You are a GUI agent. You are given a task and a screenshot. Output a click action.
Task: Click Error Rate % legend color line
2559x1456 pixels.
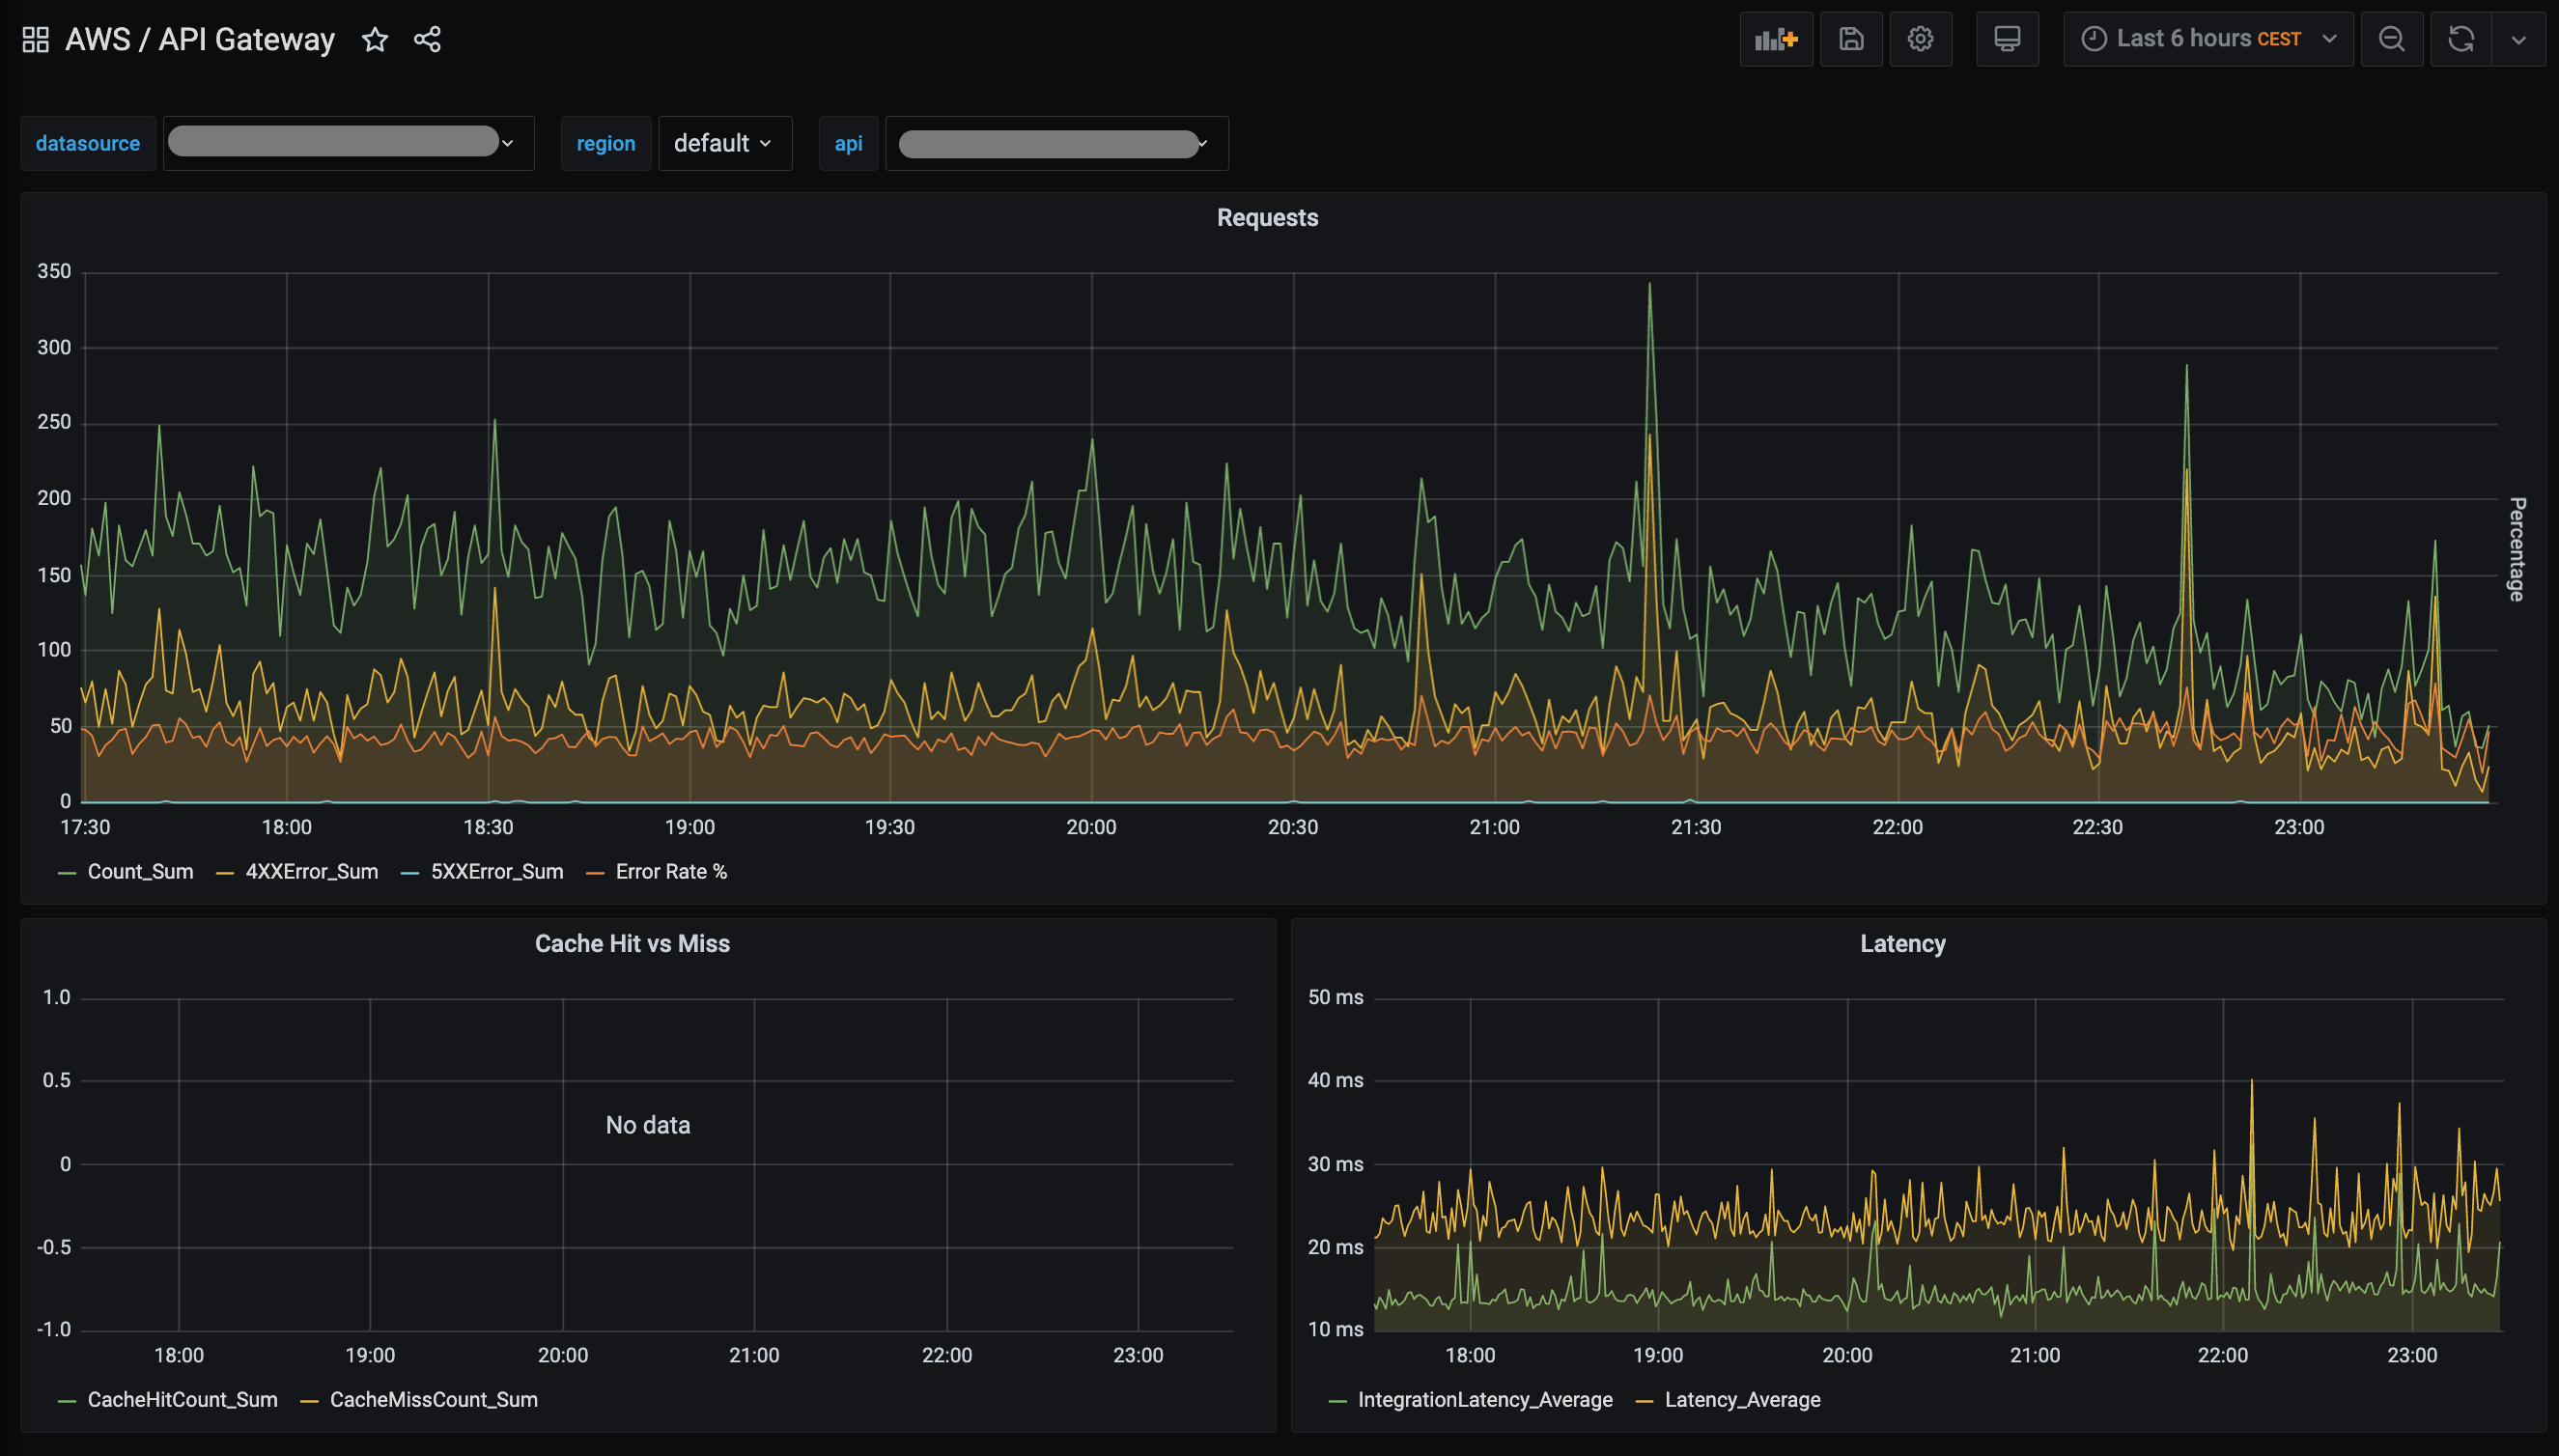click(x=595, y=873)
